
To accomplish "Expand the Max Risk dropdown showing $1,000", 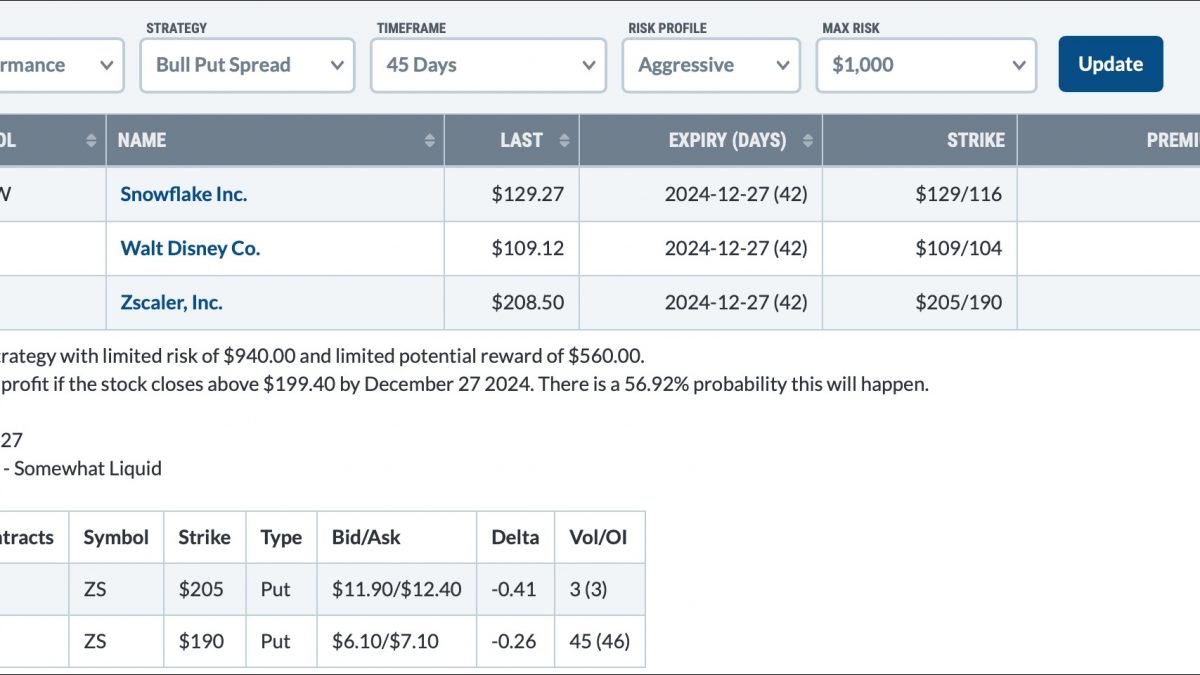I will point(926,65).
